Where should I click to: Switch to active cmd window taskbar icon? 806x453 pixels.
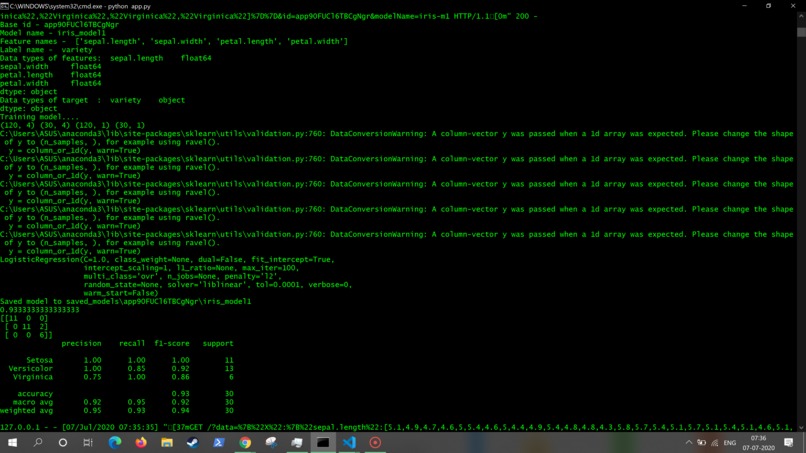point(323,442)
